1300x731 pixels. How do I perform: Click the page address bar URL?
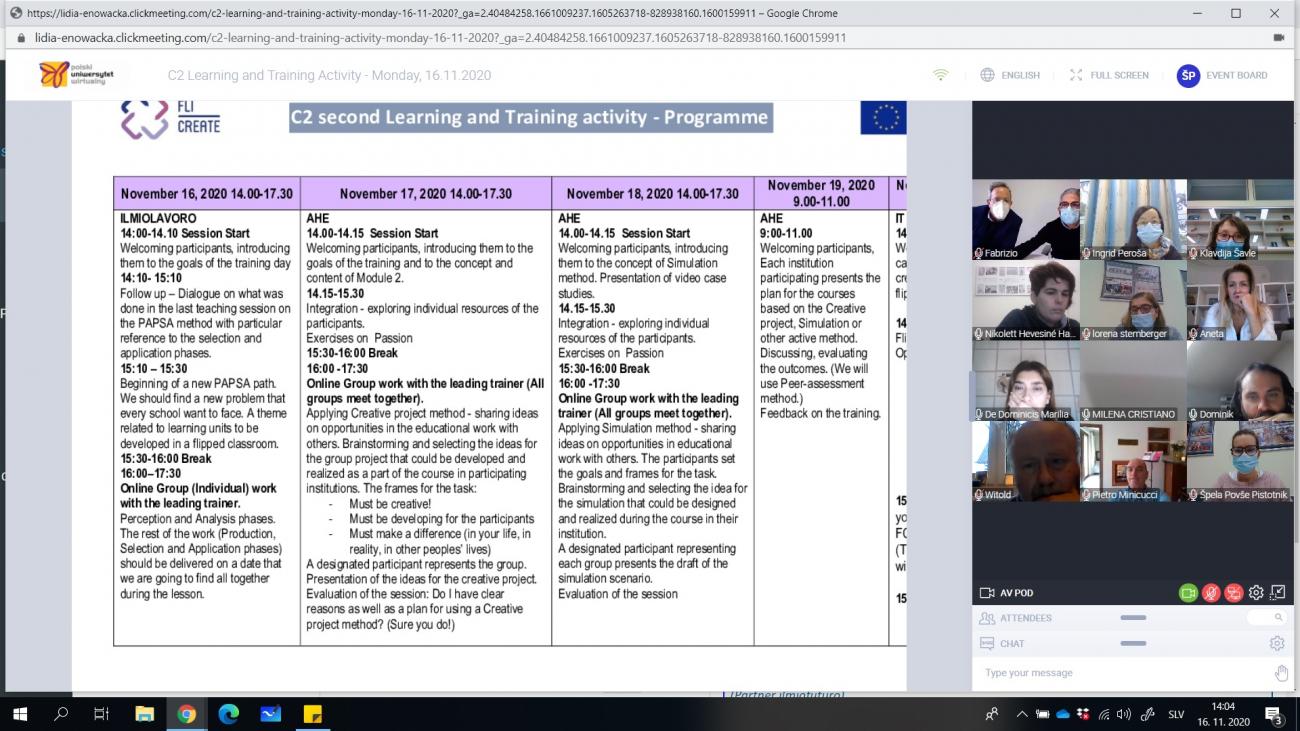440,38
